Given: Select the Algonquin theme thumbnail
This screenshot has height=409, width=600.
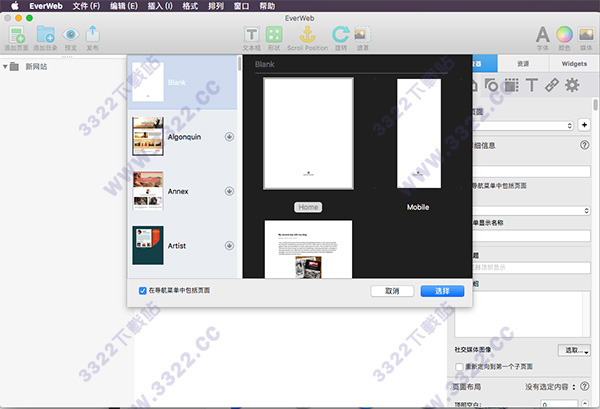Looking at the screenshot, I should point(148,136).
